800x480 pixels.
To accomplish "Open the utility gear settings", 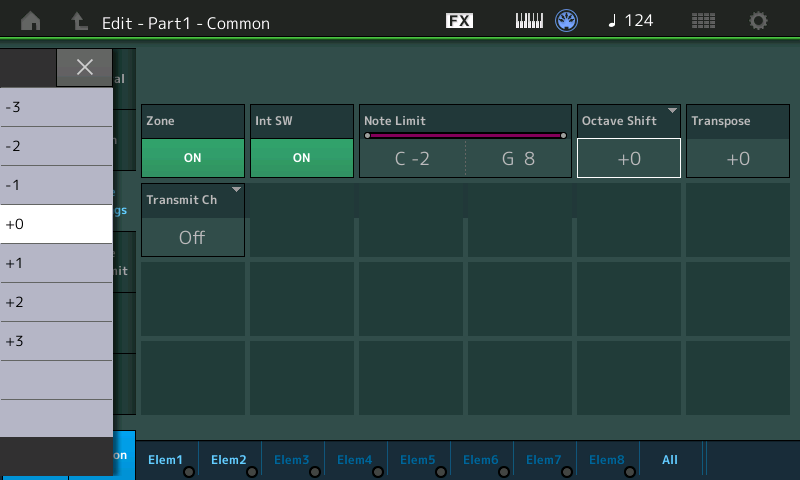I will coord(759,20).
